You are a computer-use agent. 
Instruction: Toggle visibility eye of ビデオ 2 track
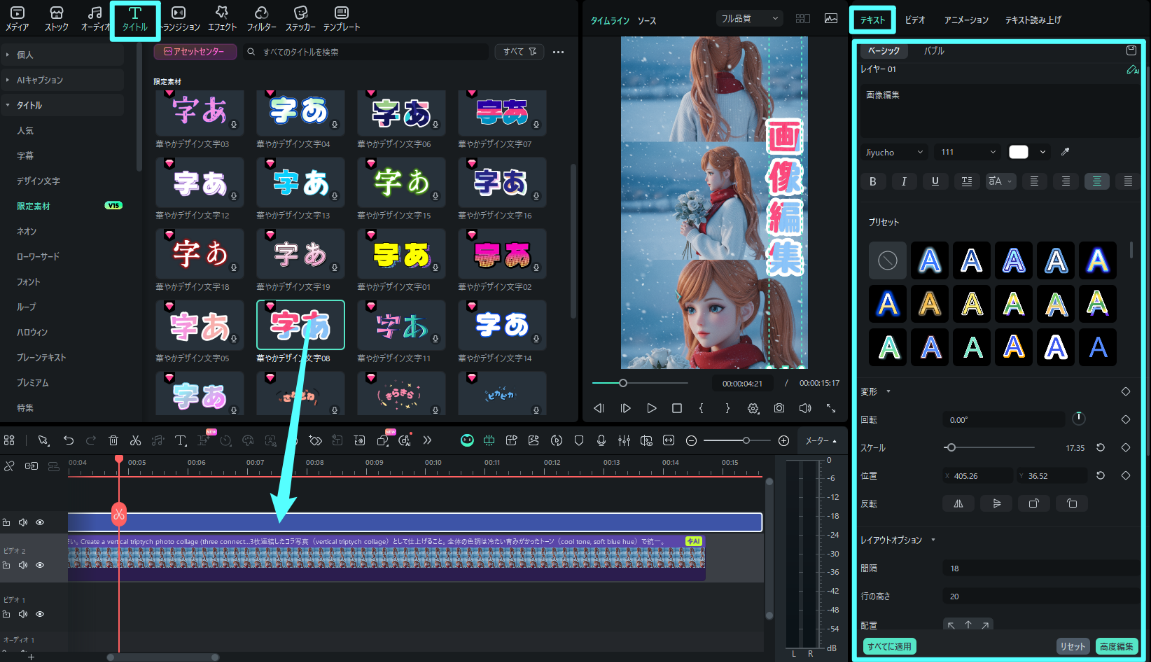(40, 565)
